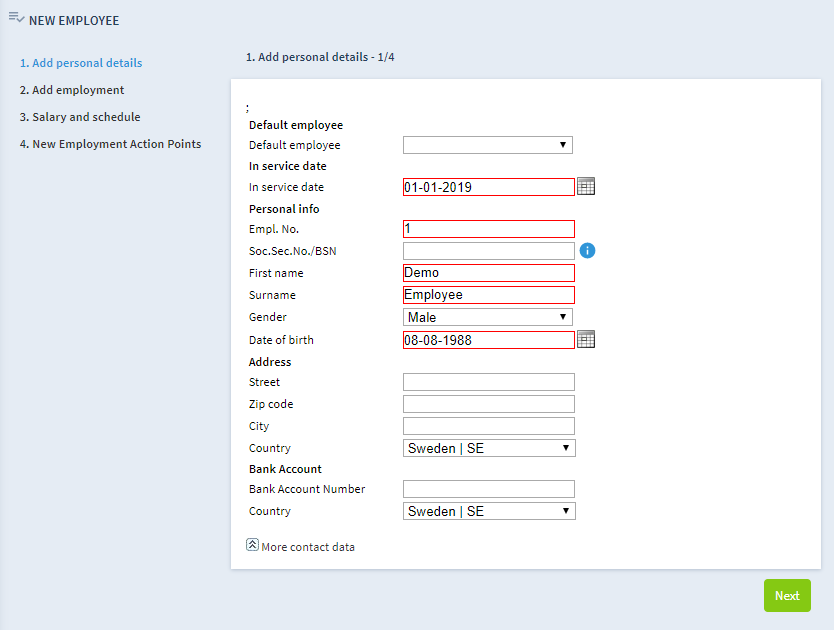834x630 pixels.
Task: Click the 'Personal info' section heading
Action: coord(284,209)
